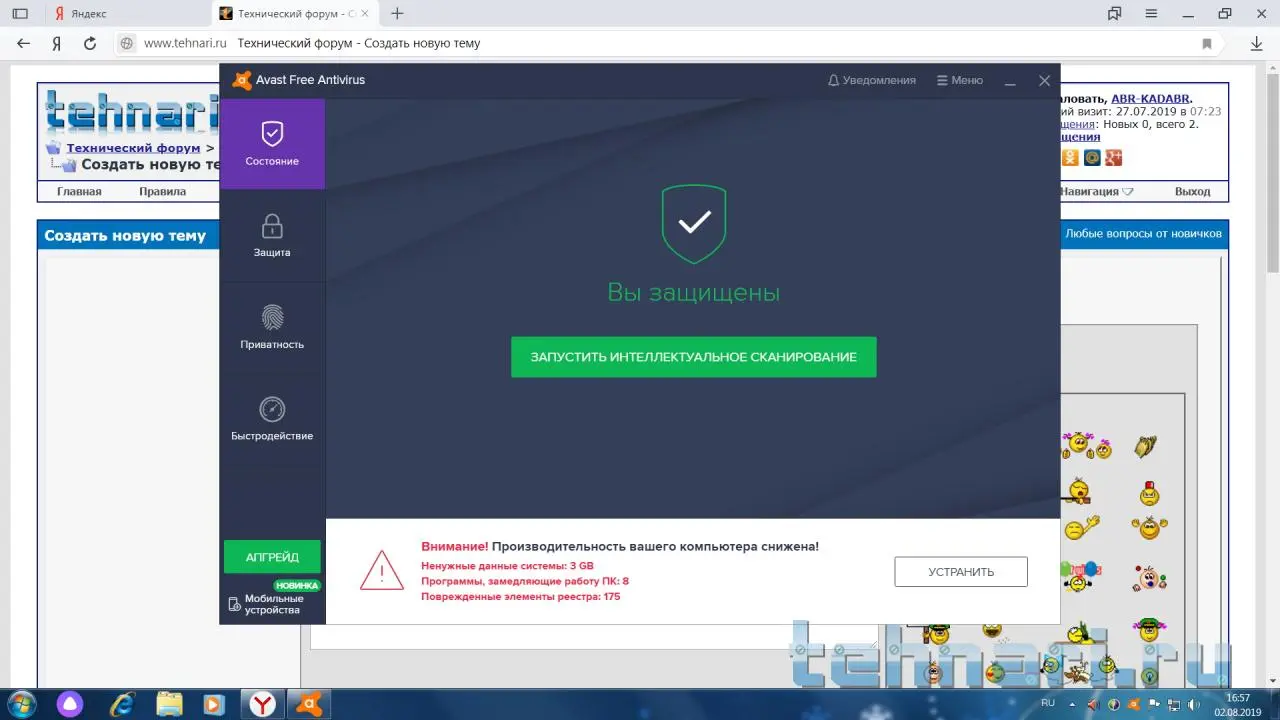The image size is (1280, 720).
Task: Click the site info globe icon in the address bar
Action: [127, 43]
